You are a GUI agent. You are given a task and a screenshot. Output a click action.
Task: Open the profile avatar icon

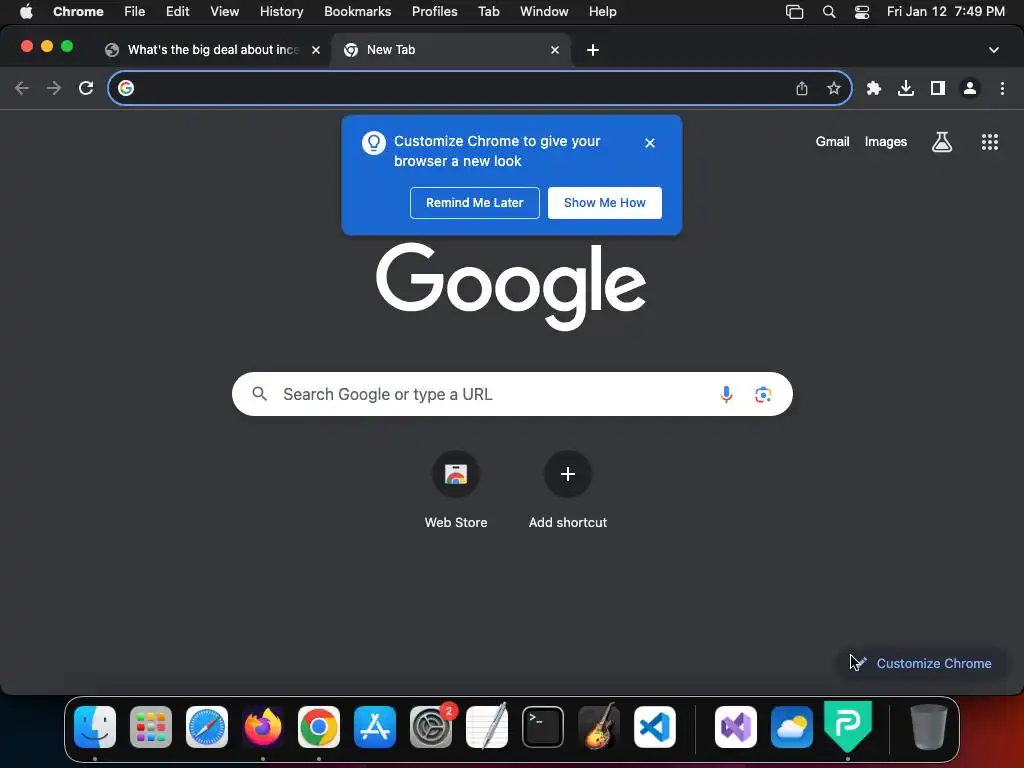970,88
